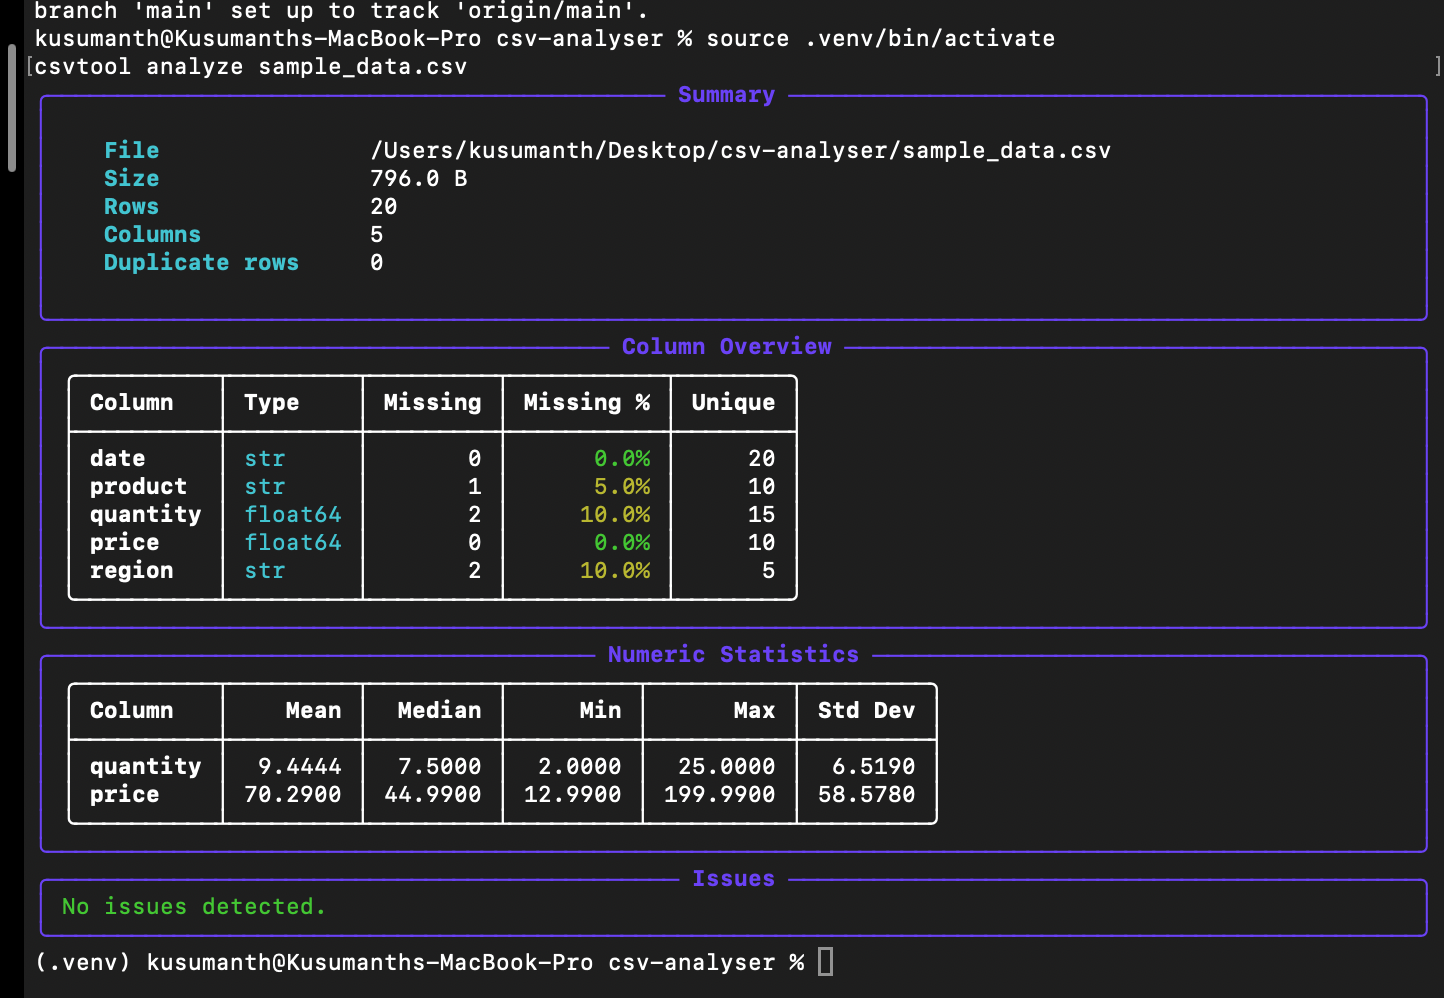The width and height of the screenshot is (1444, 998).
Task: Click the "branch 'main' set up to track" line
Action: point(341,11)
